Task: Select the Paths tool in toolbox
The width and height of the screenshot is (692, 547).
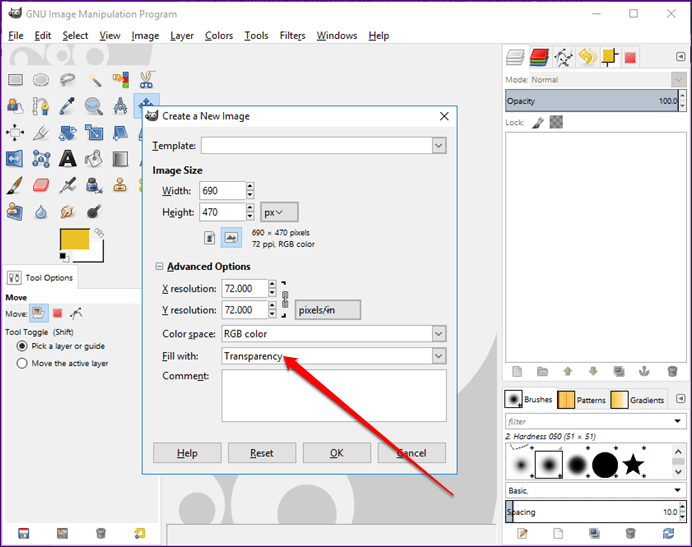Action: [41, 106]
